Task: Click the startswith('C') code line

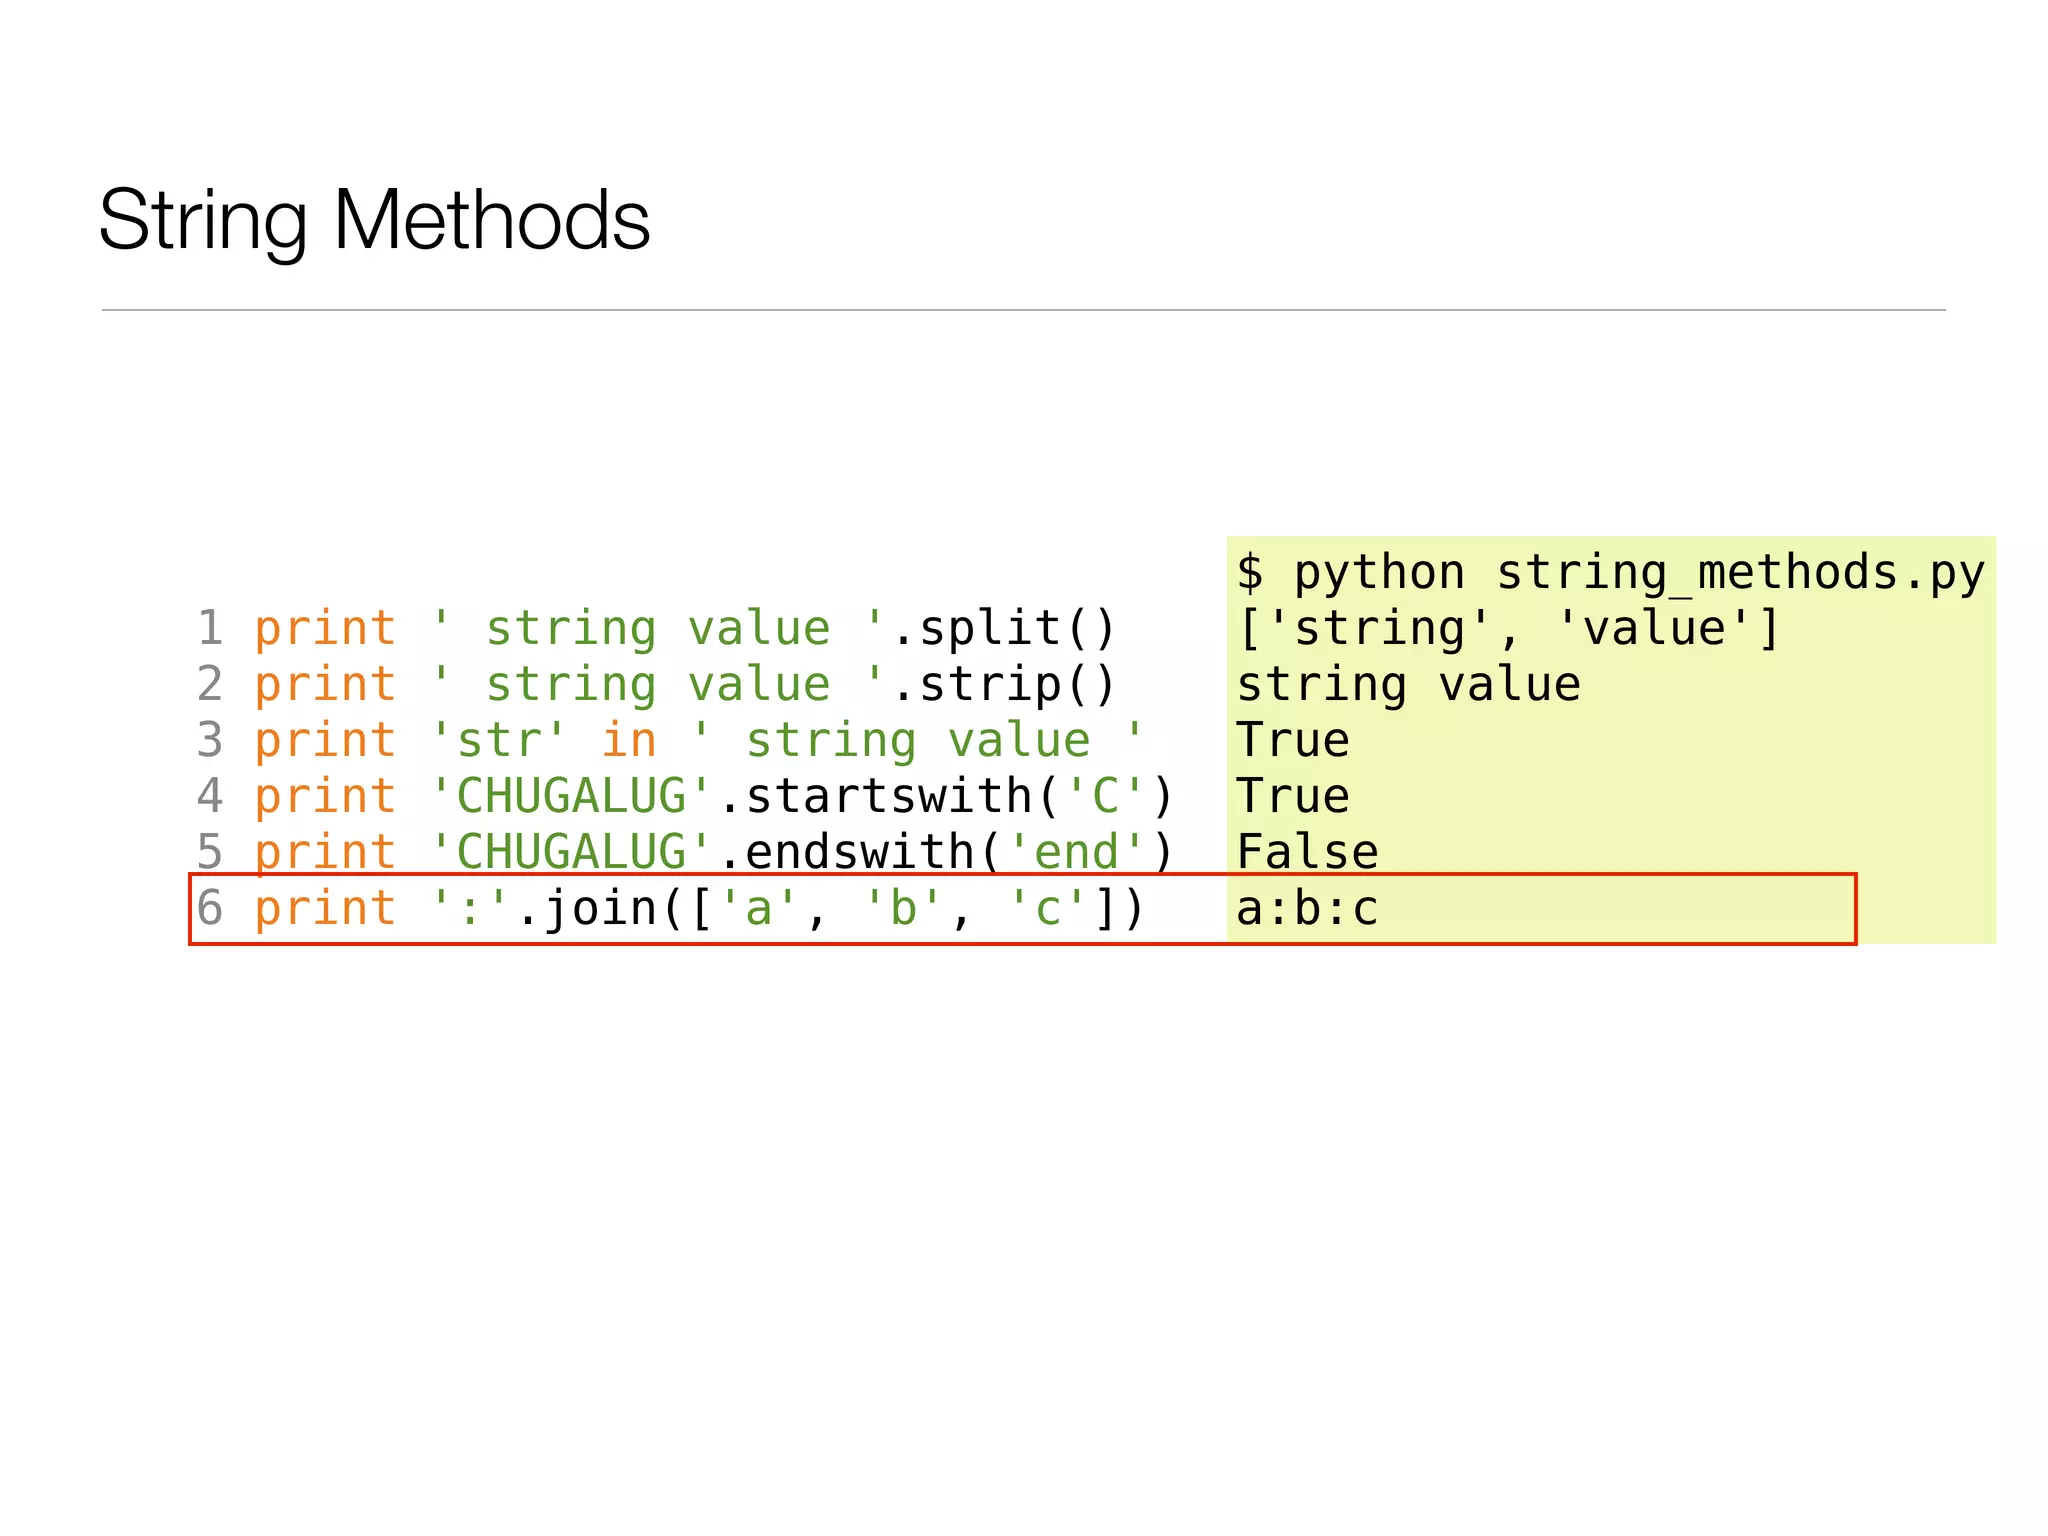Action: (713, 797)
